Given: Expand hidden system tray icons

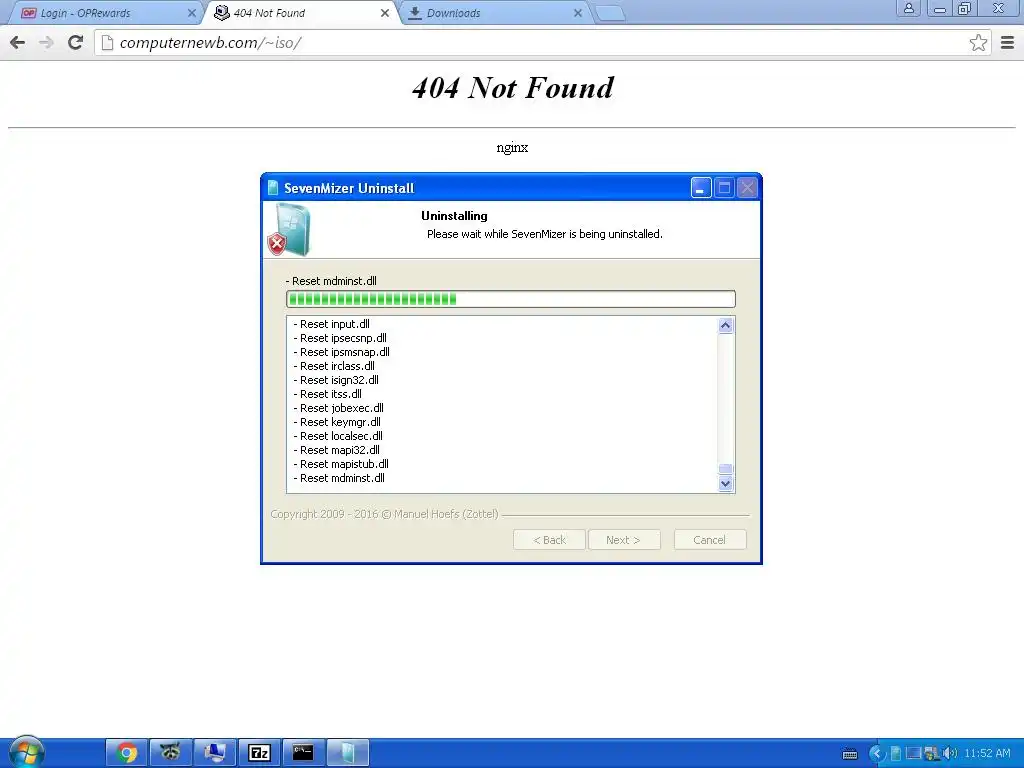Looking at the screenshot, I should pos(876,754).
